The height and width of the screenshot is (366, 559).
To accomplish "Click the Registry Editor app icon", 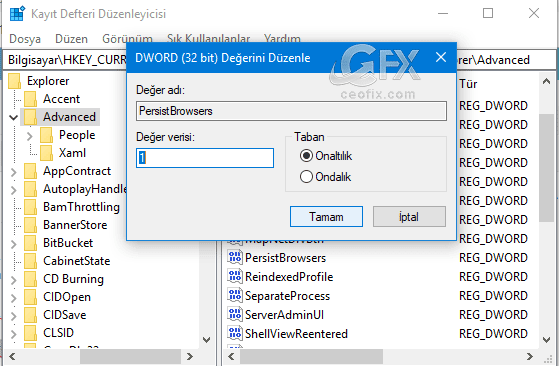I will [x=17, y=14].
